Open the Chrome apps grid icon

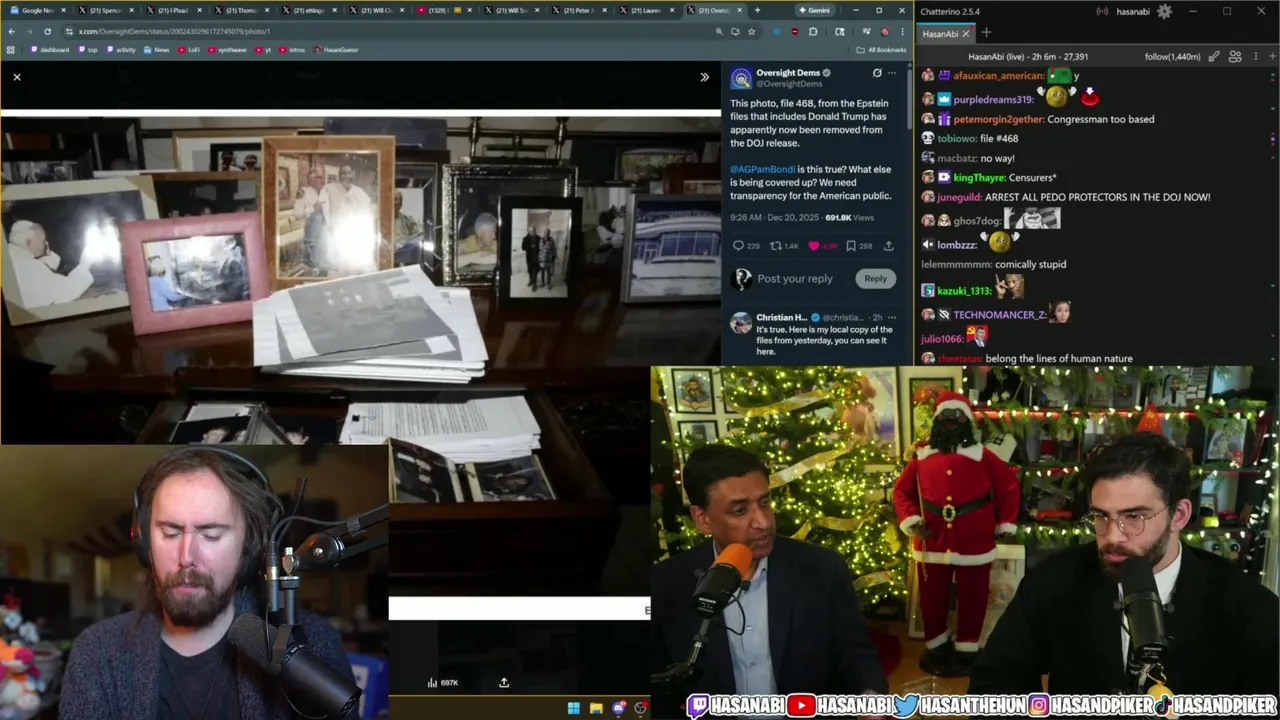tap(11, 49)
